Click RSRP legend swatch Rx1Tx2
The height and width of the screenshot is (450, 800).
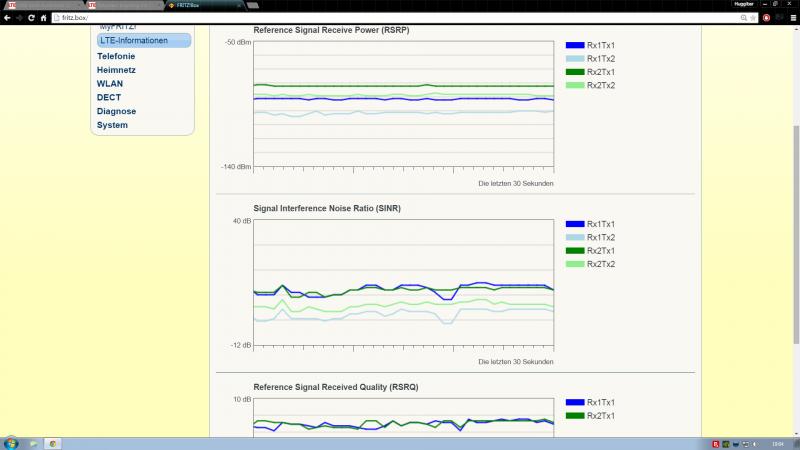coord(575,59)
